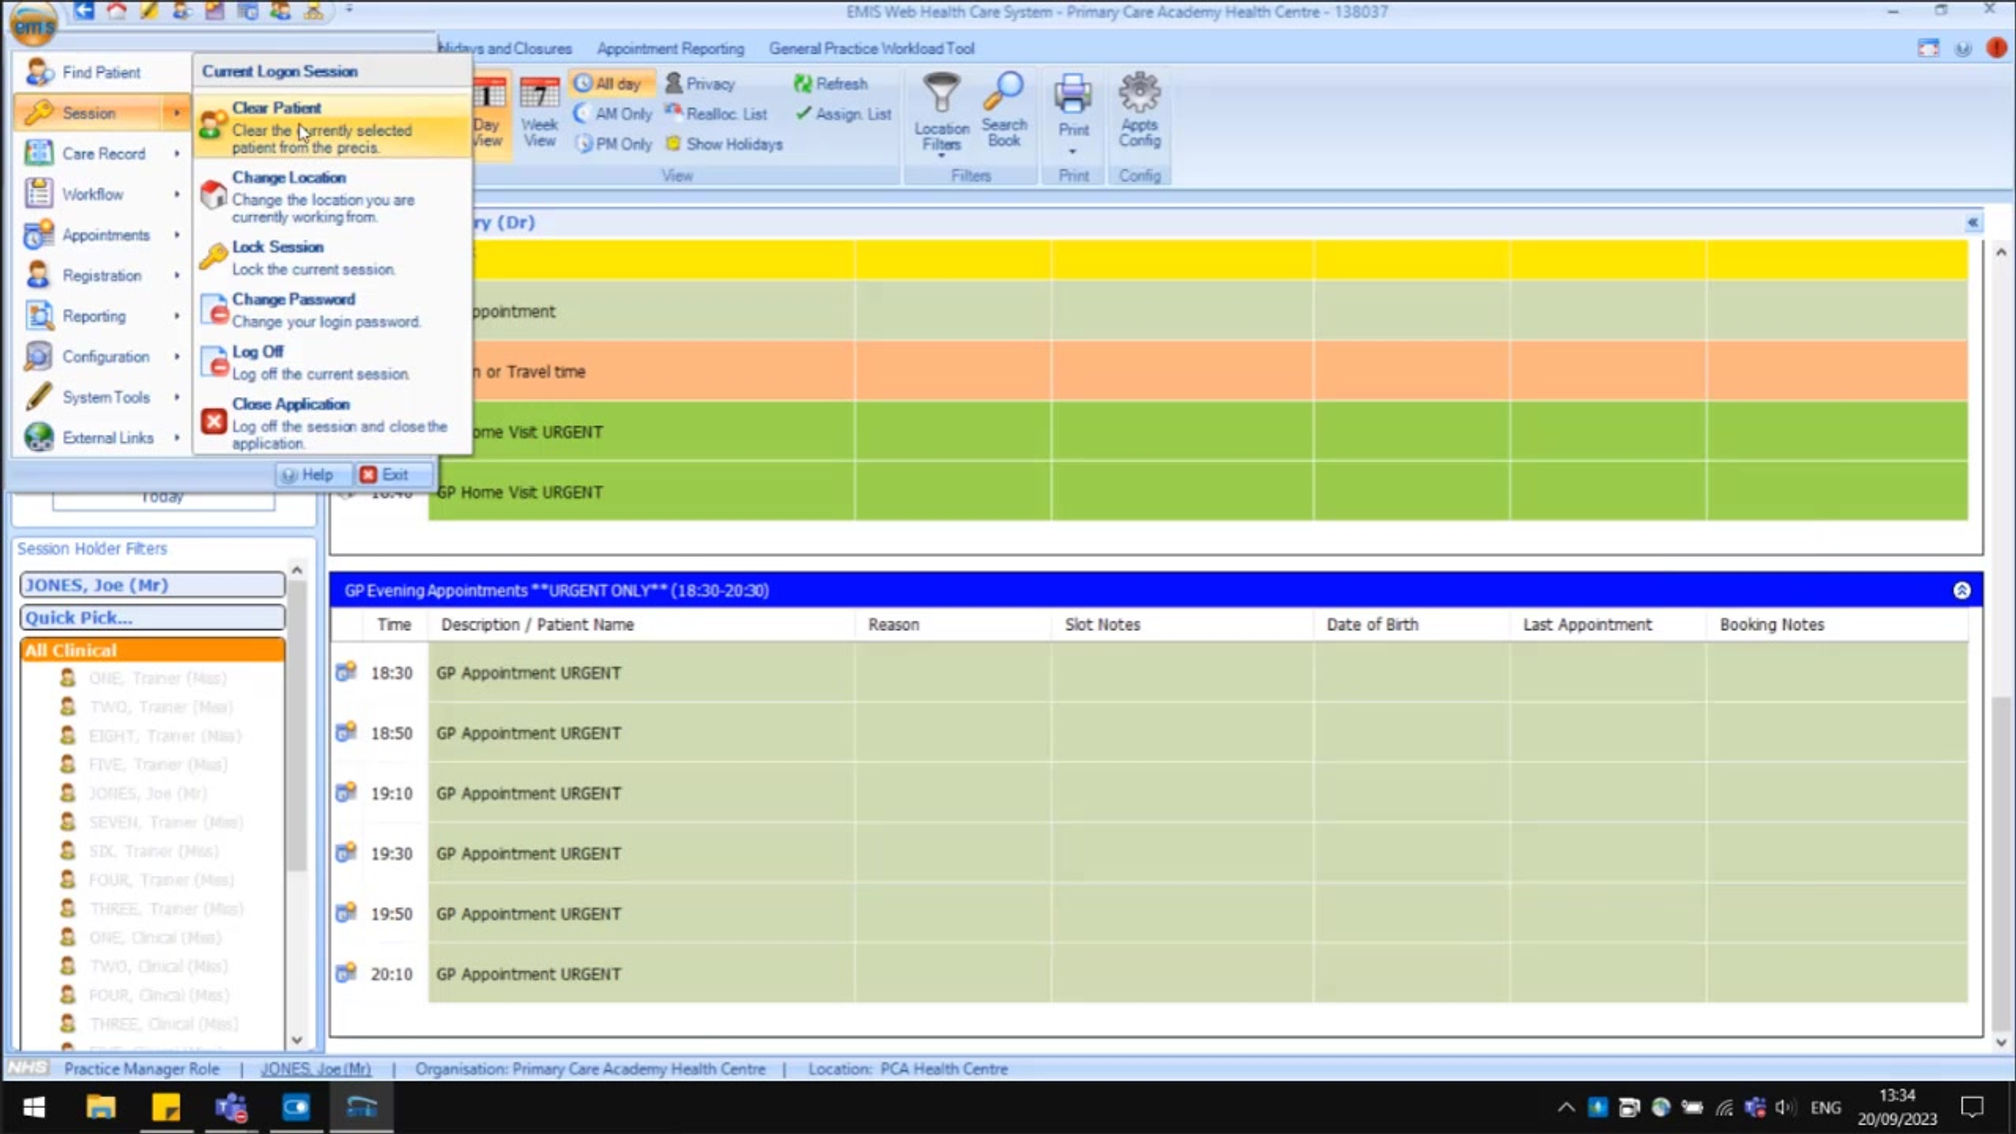Select PM Only view option
This screenshot has height=1134, width=2016.
pyautogui.click(x=613, y=144)
